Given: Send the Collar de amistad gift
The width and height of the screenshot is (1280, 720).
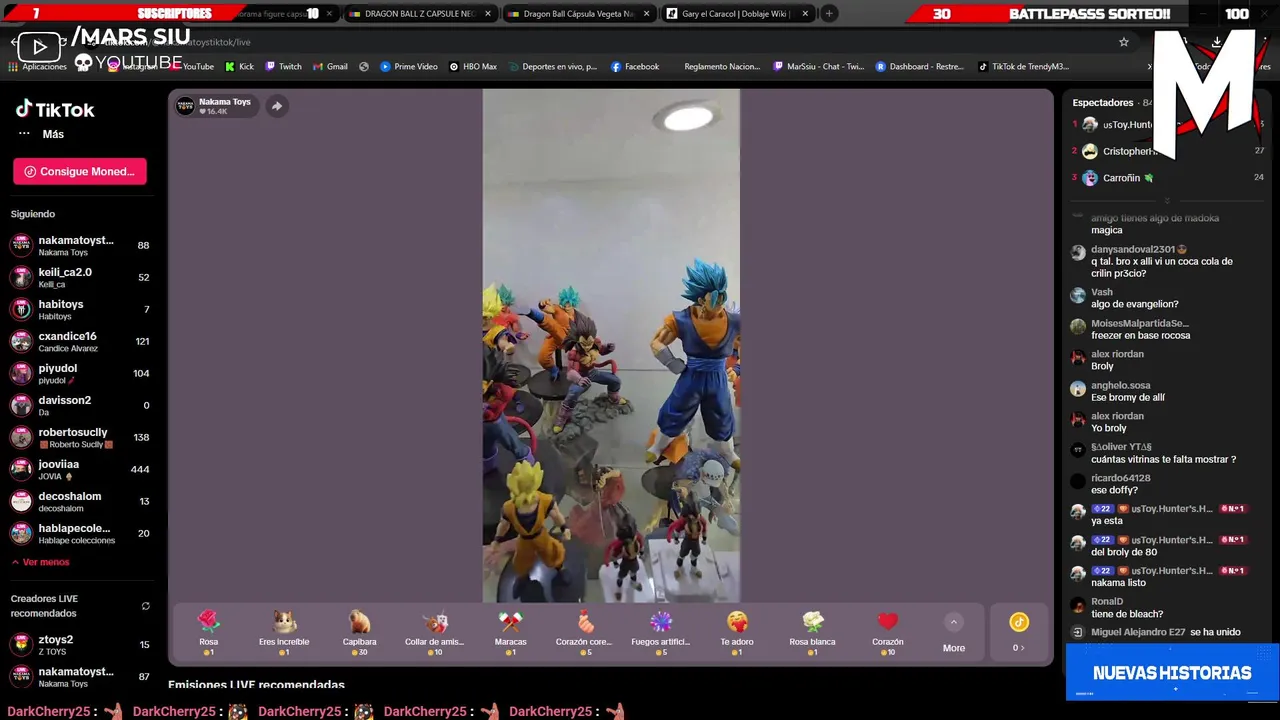Looking at the screenshot, I should 434,632.
